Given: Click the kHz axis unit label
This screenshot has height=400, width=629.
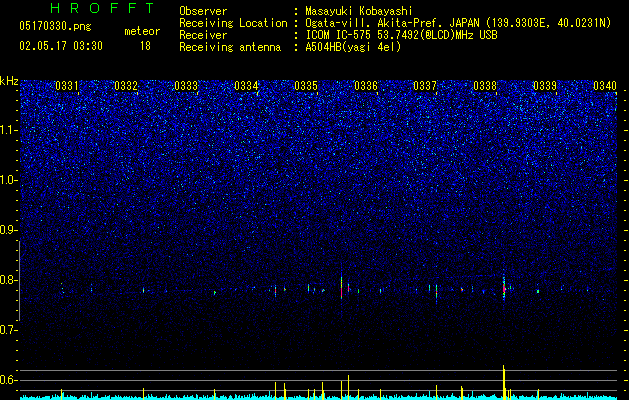Looking at the screenshot, I should tap(9, 81).
